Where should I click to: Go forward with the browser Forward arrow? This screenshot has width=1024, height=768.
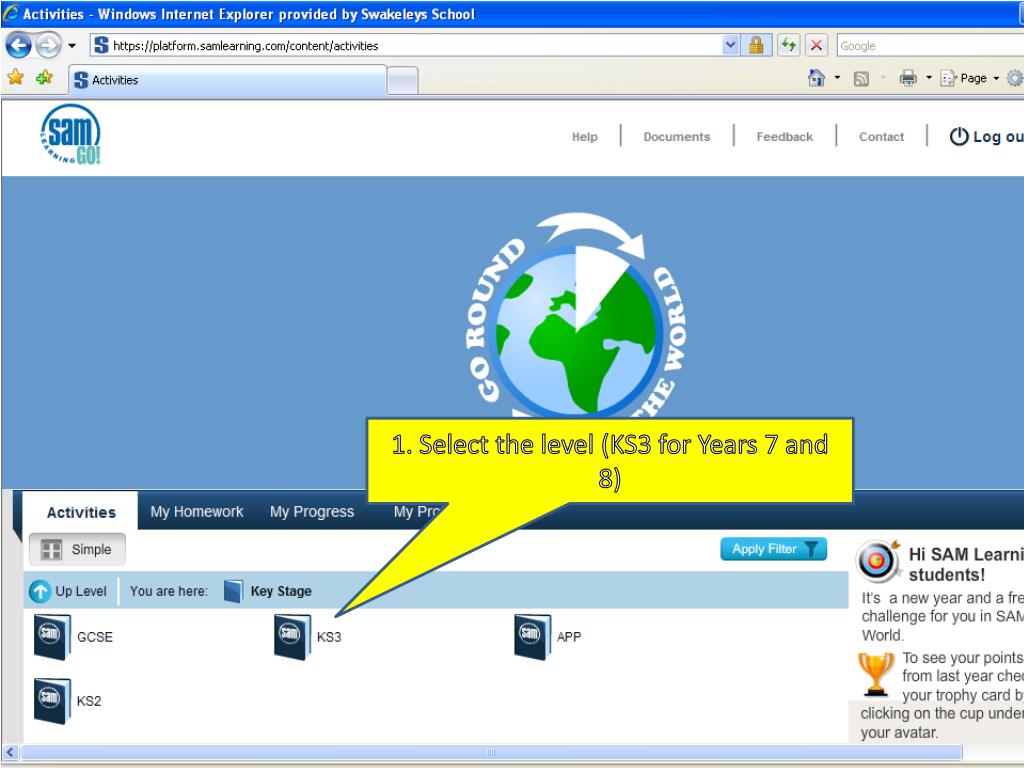(x=48, y=46)
